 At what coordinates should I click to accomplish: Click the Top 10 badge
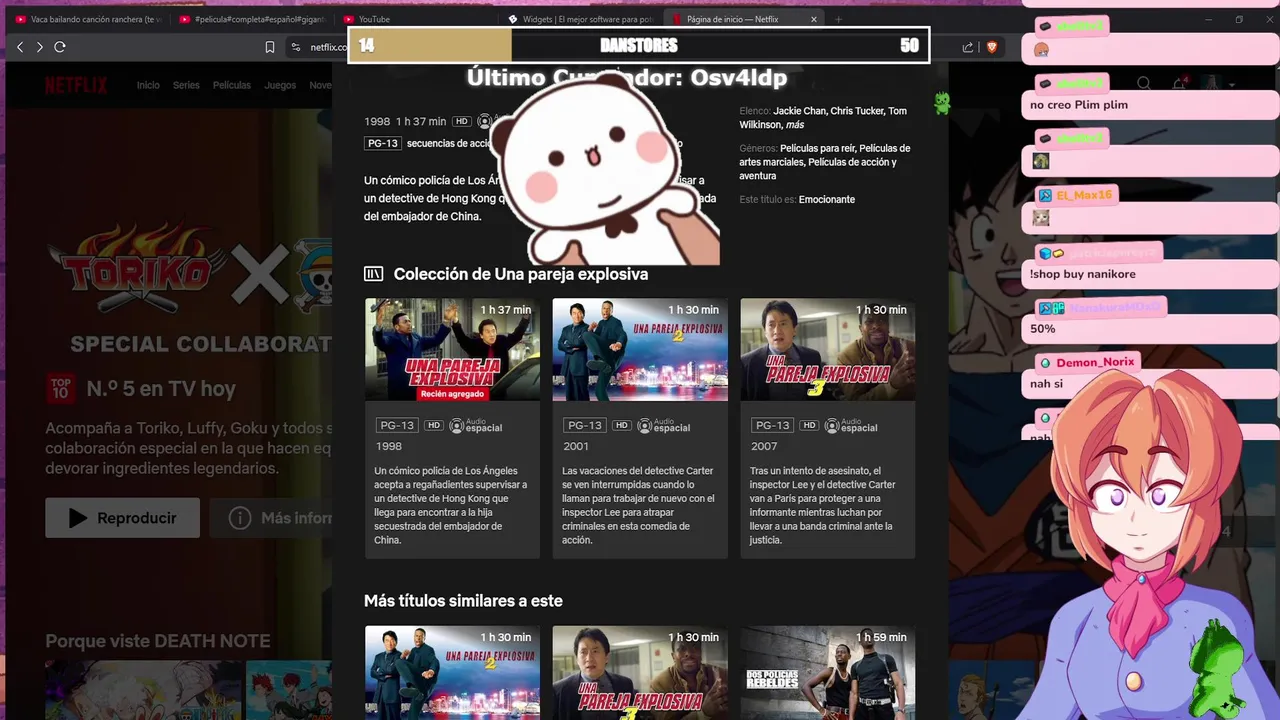(61, 389)
